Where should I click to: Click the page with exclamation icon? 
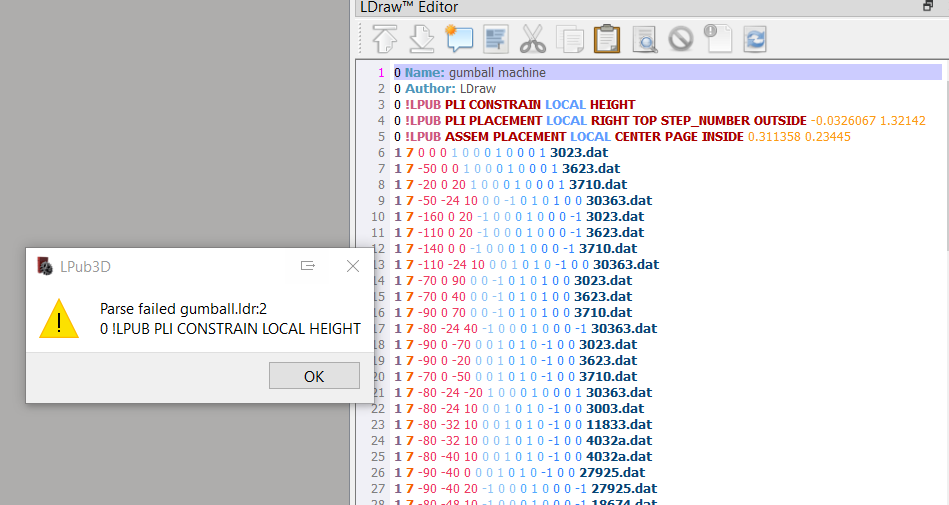click(718, 40)
